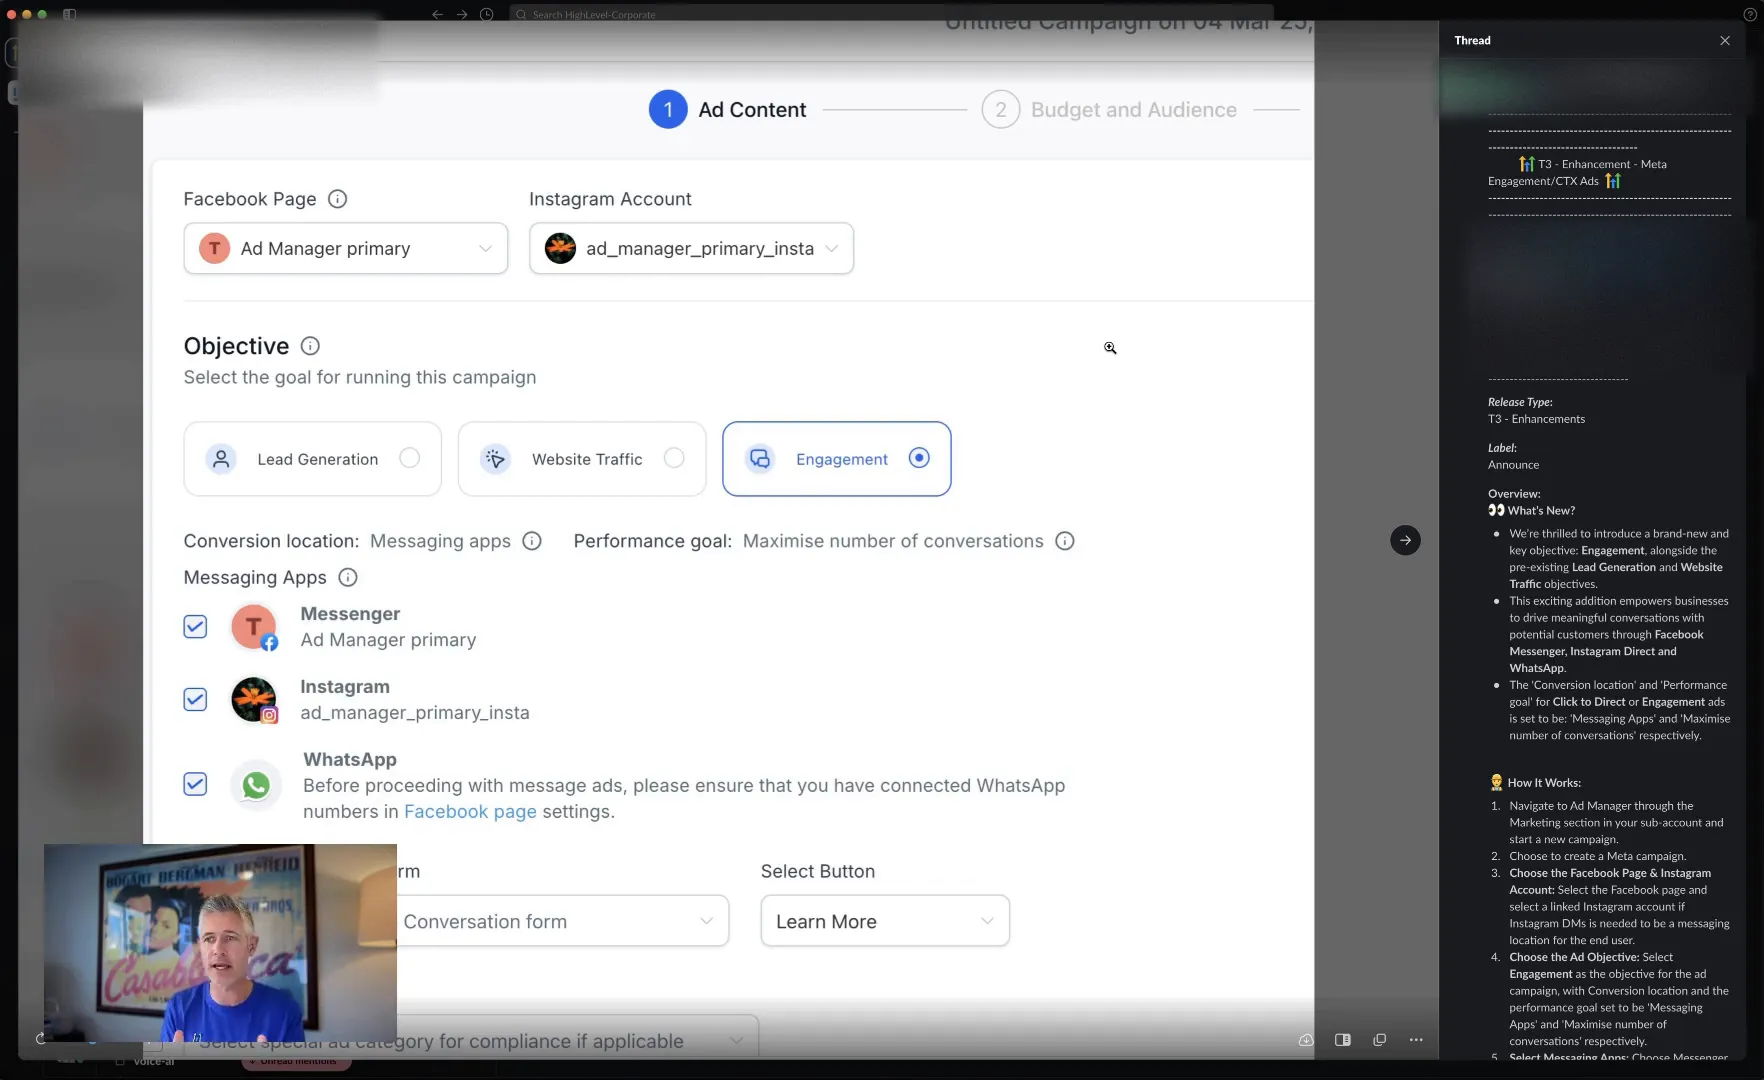Click the Thread panel header title

(x=1472, y=41)
